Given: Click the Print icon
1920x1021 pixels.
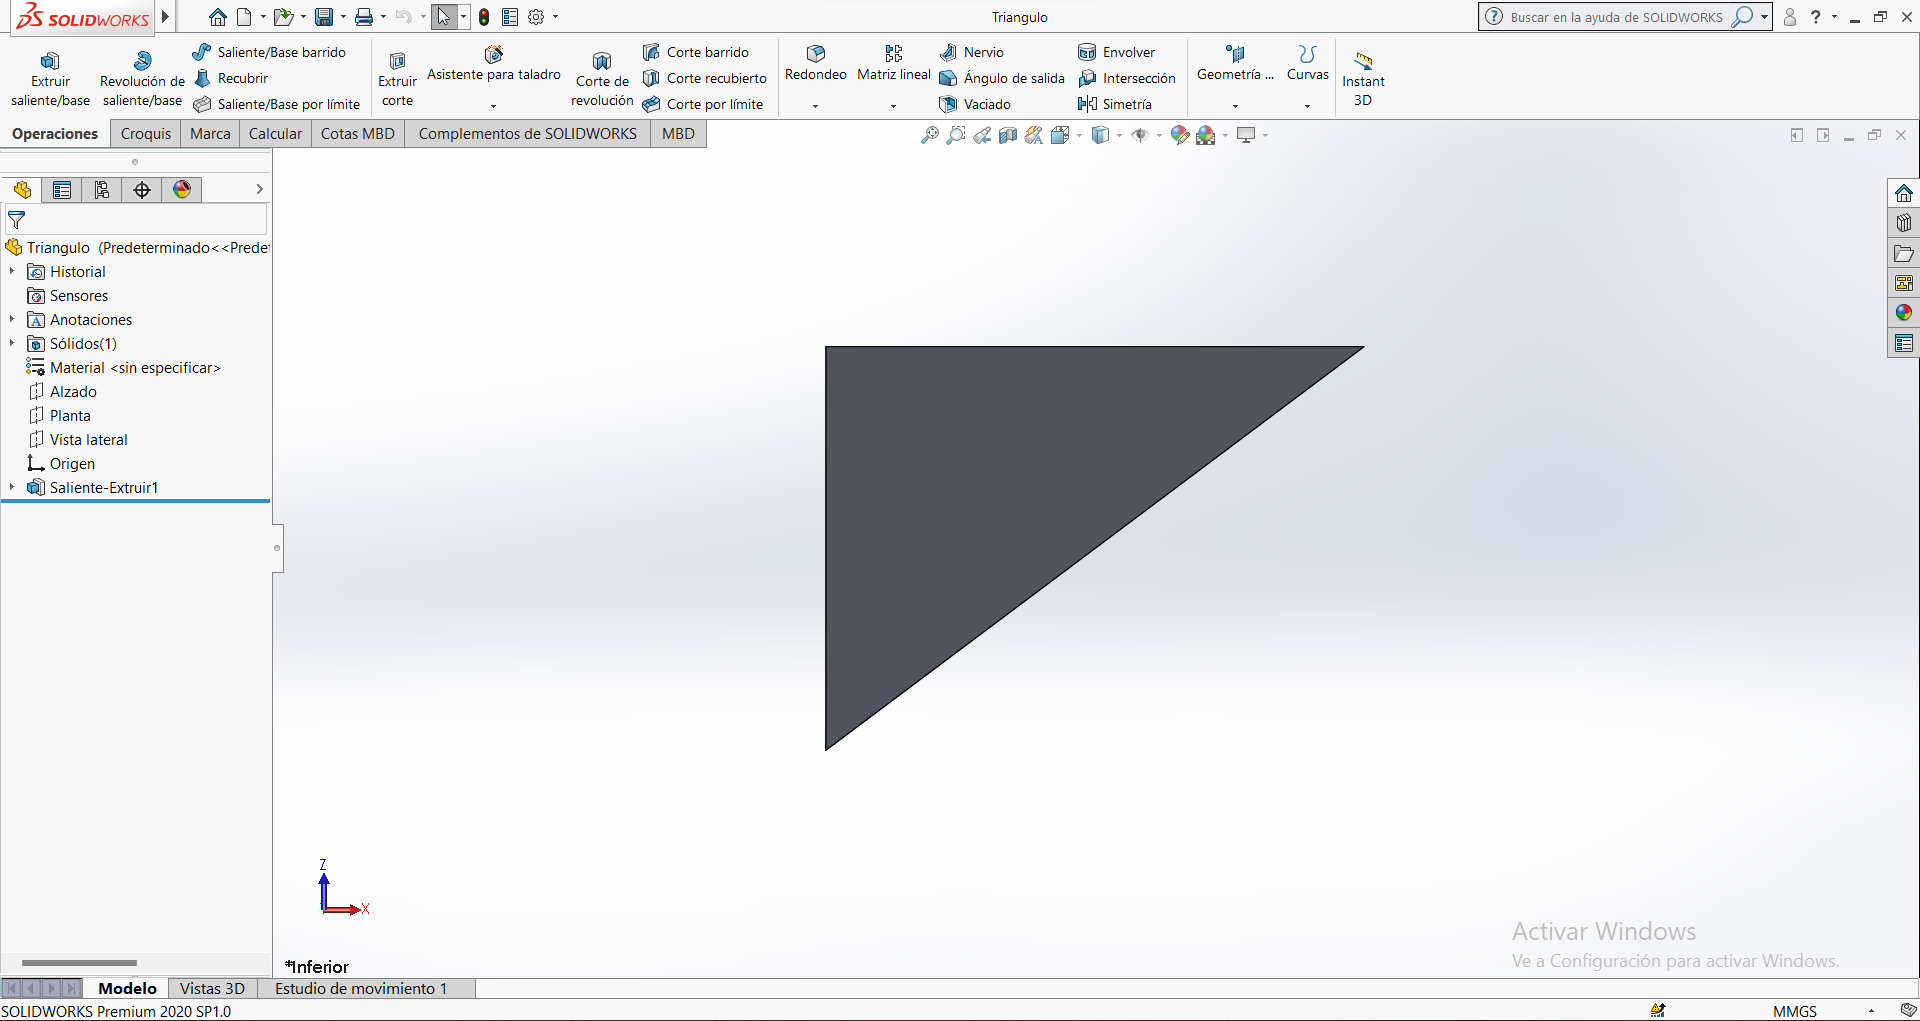Looking at the screenshot, I should [364, 17].
